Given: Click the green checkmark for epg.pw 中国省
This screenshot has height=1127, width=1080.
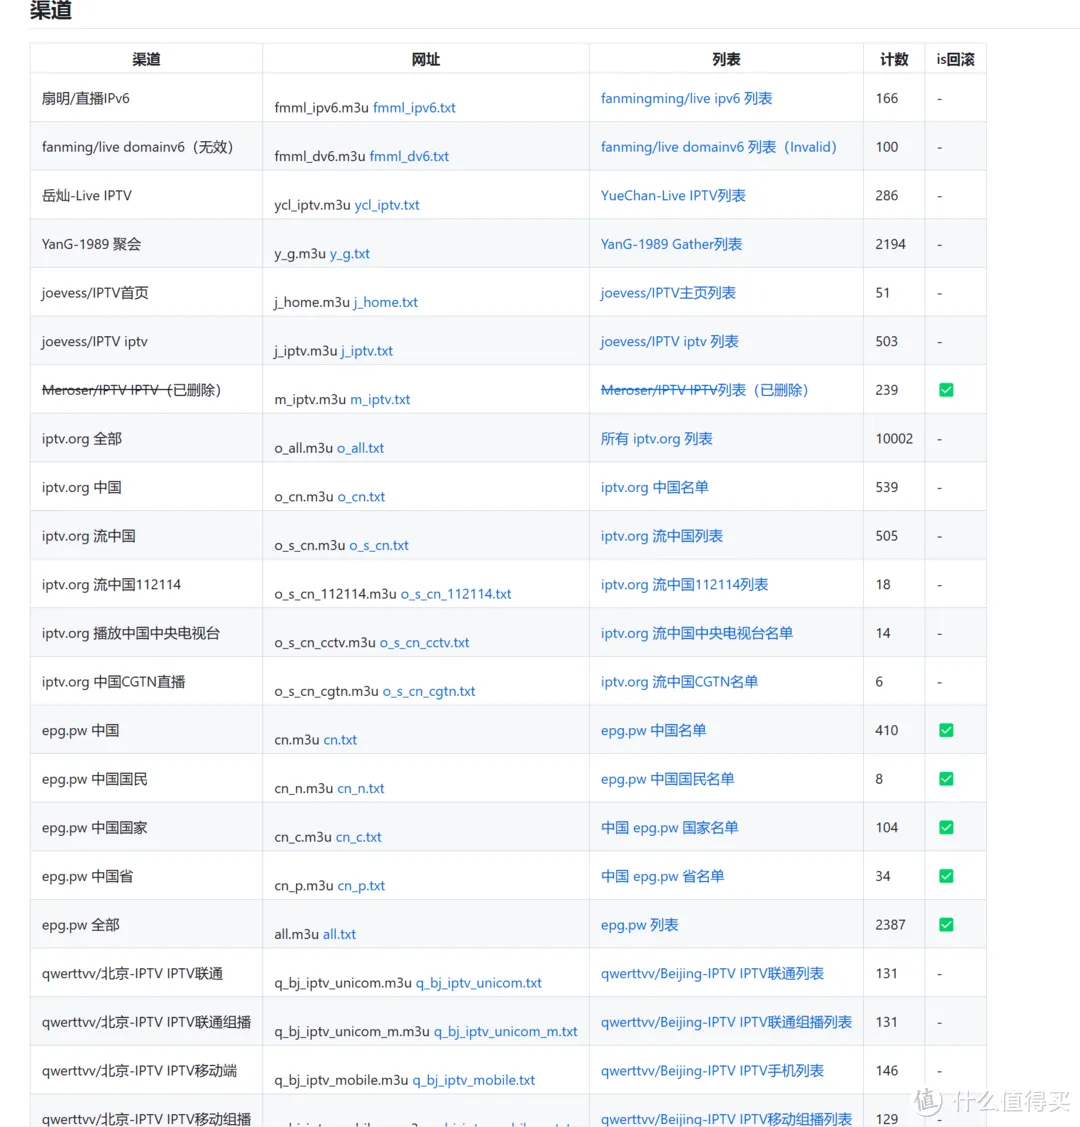Looking at the screenshot, I should (x=946, y=876).
